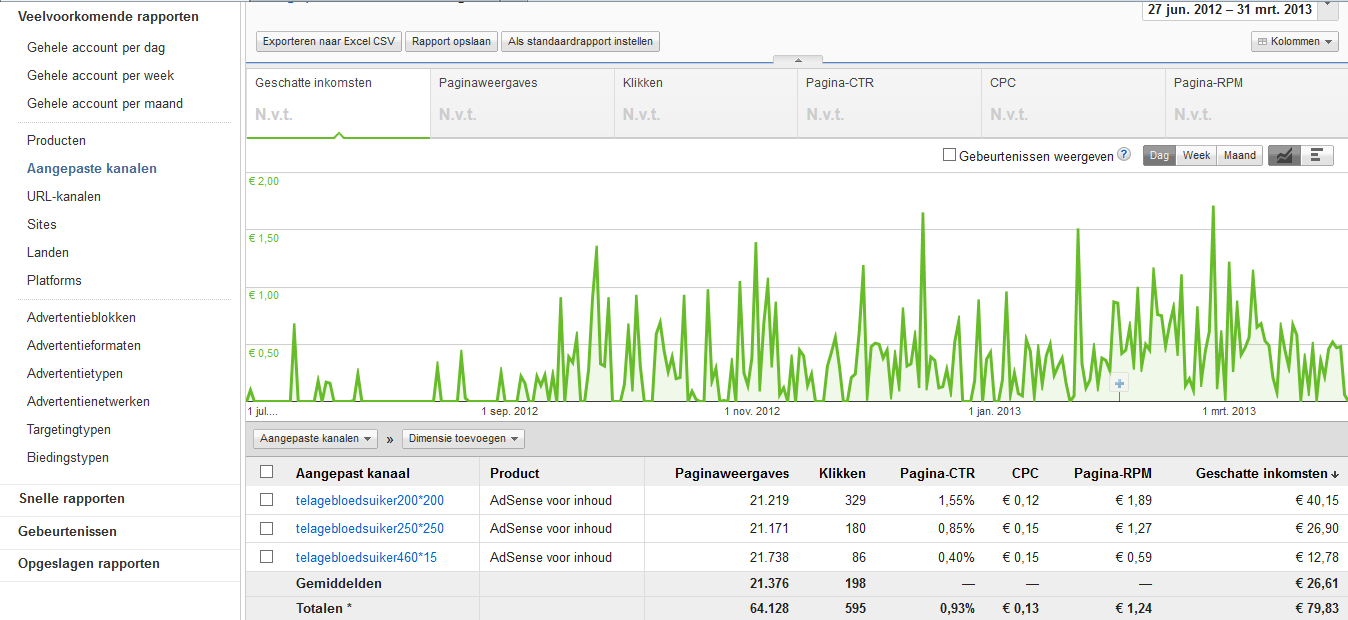This screenshot has height=620, width=1348.
Task: Tick the select-all checkbox in table header
Action: (x=267, y=472)
